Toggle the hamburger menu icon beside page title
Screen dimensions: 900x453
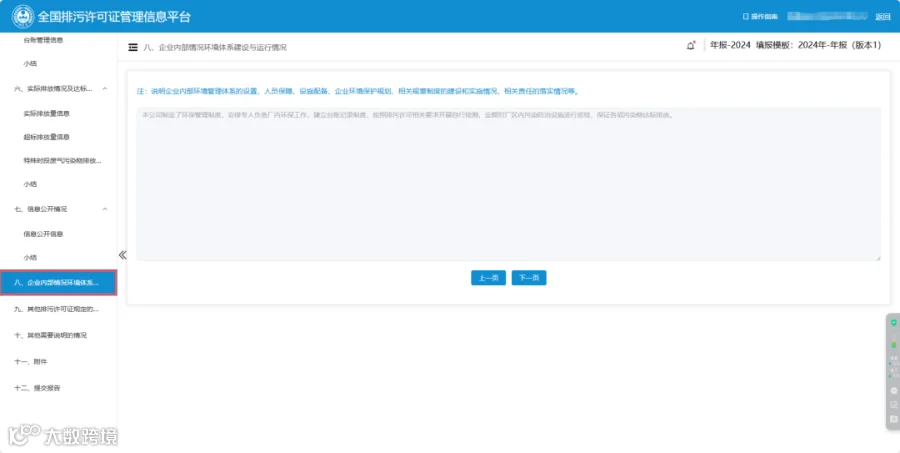(133, 47)
